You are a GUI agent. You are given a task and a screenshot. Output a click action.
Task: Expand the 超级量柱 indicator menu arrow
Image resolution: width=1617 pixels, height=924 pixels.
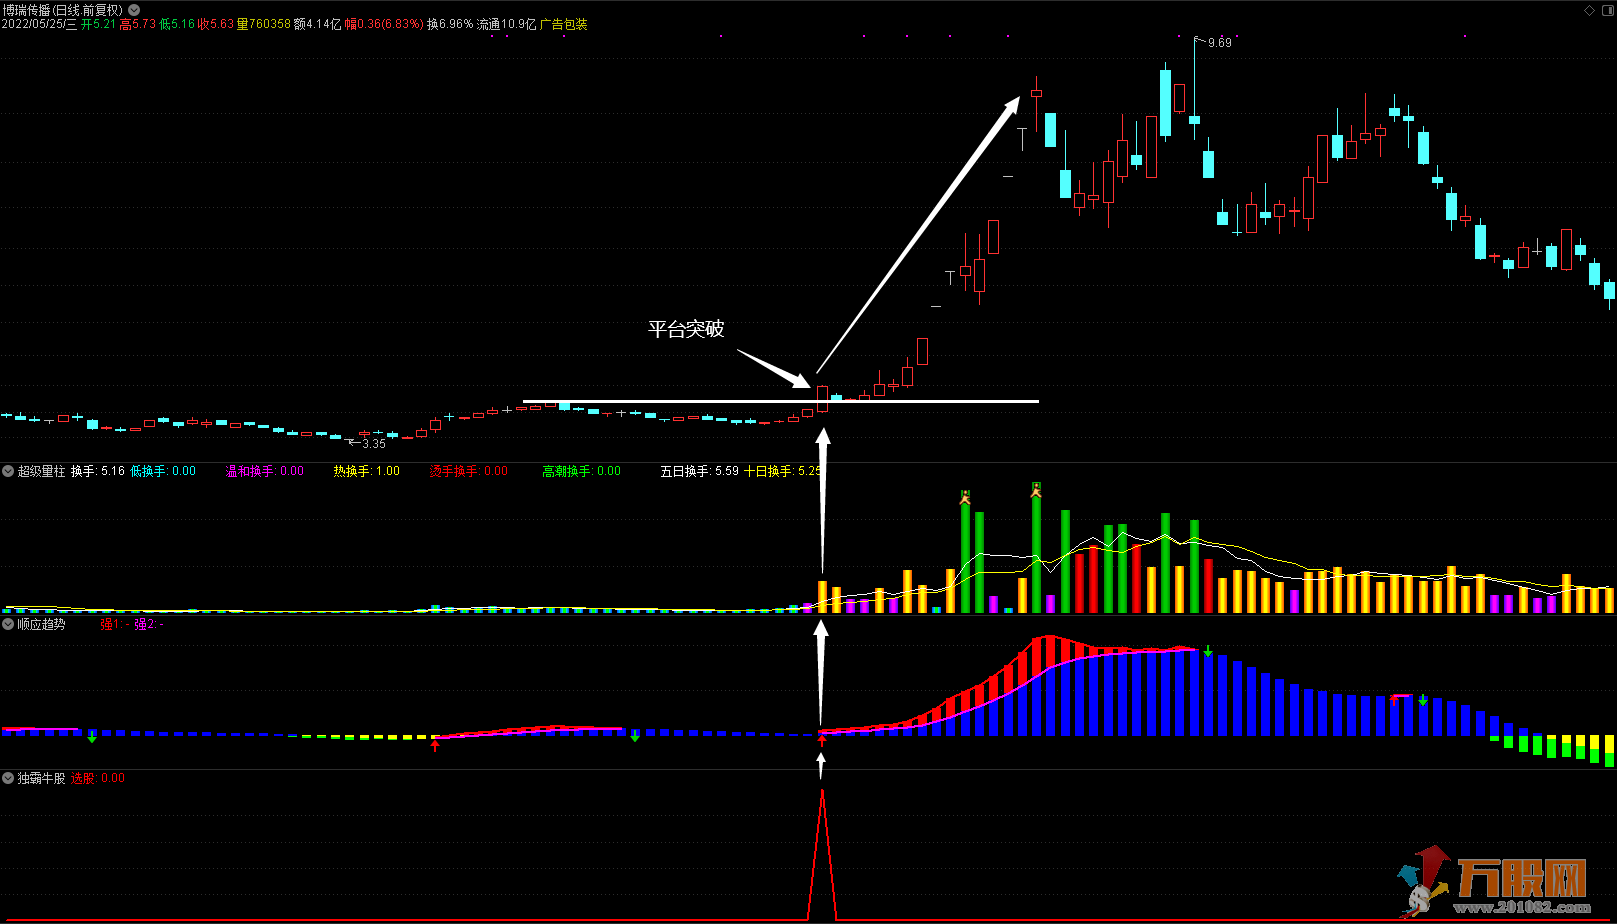click(x=8, y=471)
